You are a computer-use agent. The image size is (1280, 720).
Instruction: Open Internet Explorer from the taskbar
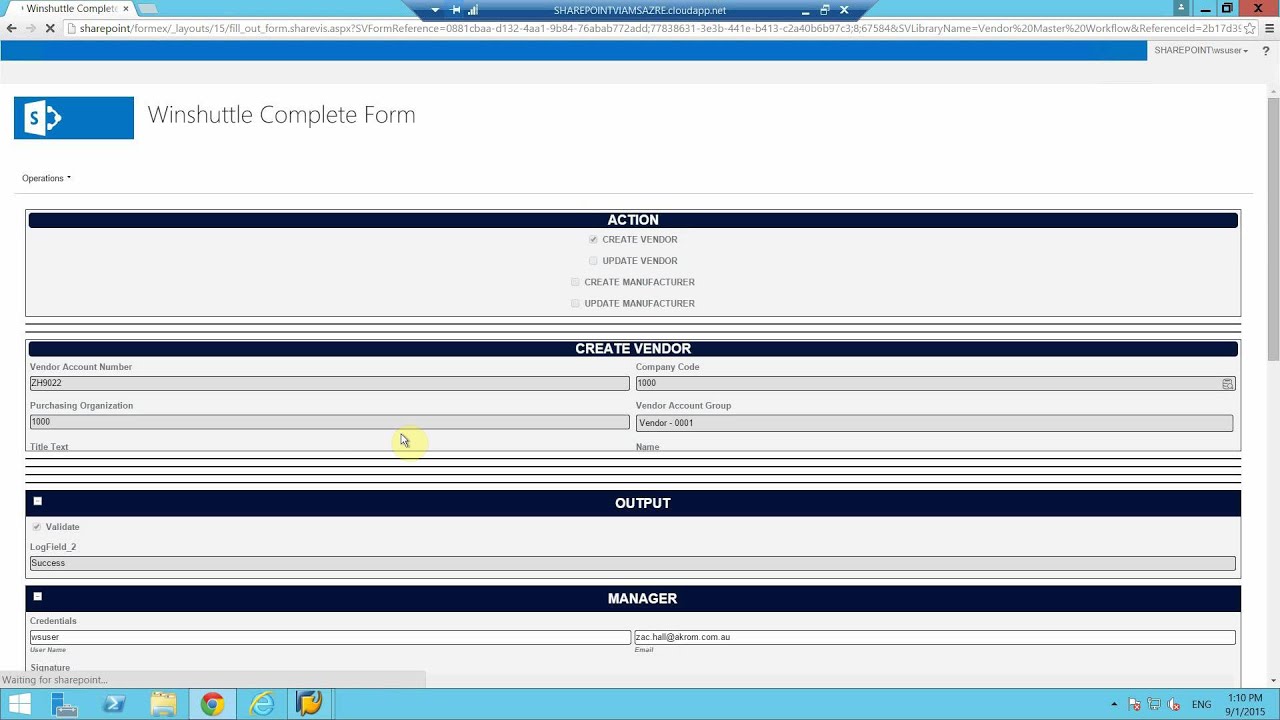click(261, 704)
